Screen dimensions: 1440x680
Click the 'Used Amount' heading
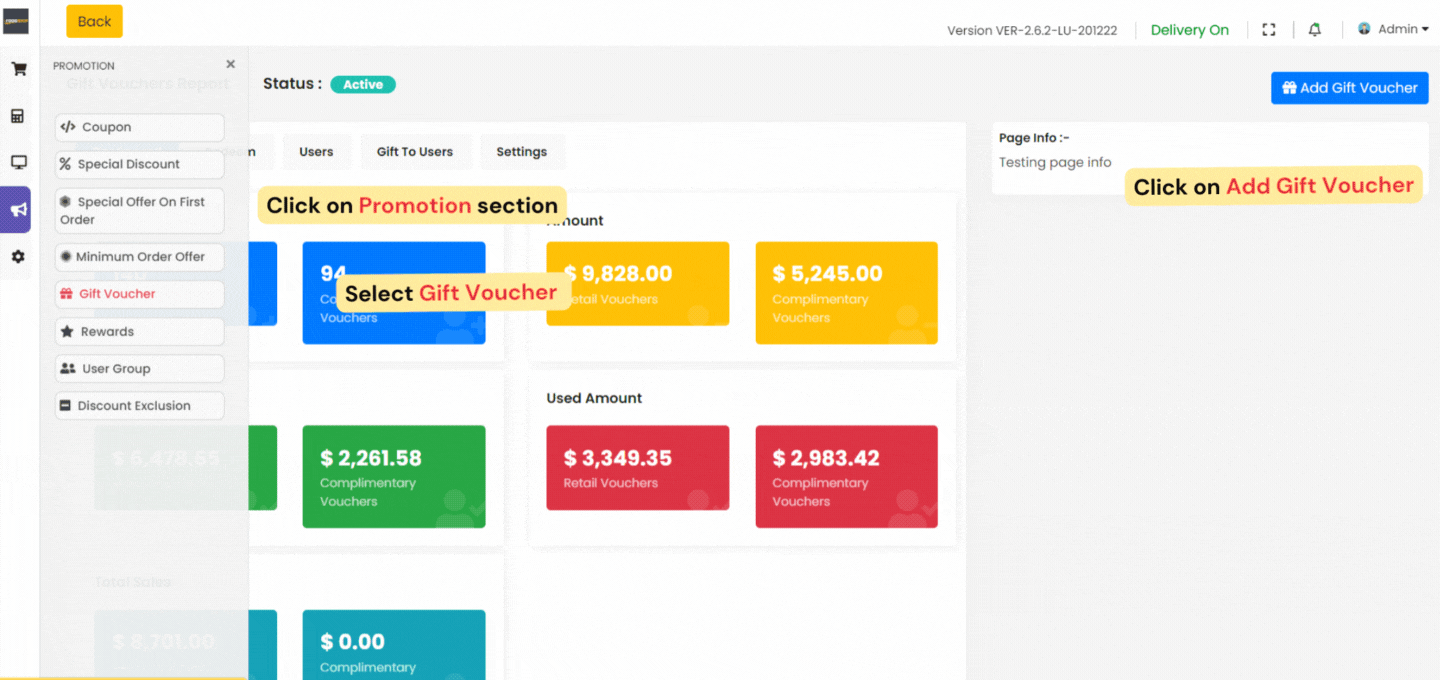[x=594, y=398]
